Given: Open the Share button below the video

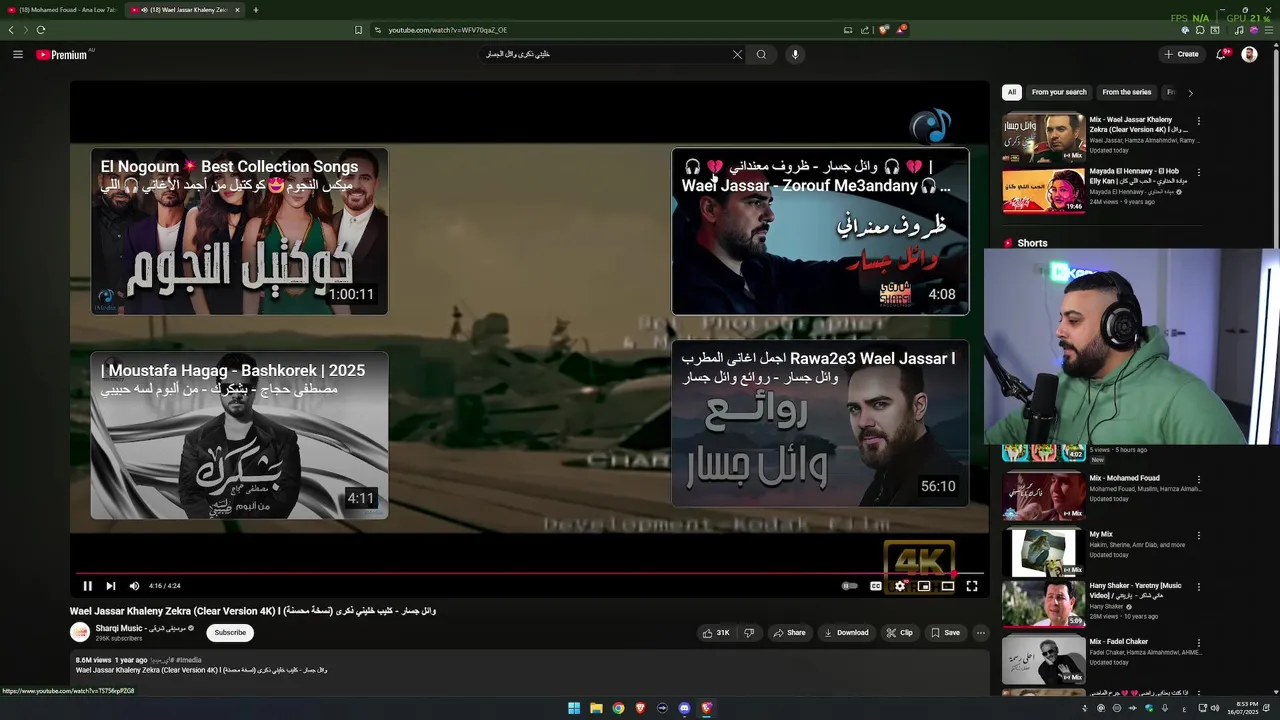Looking at the screenshot, I should [789, 633].
